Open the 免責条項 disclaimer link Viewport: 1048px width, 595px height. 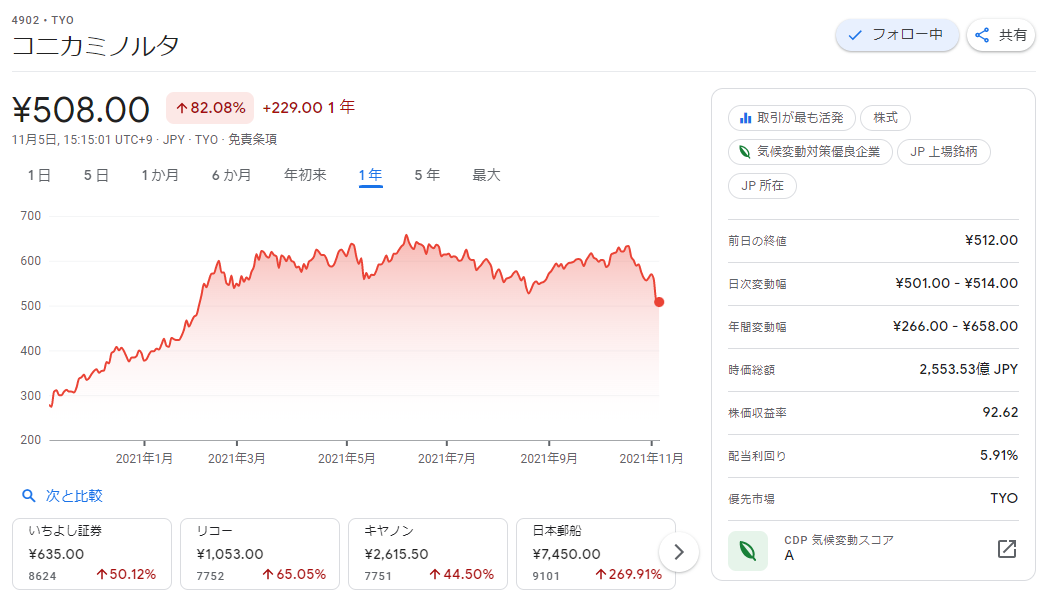pos(252,140)
